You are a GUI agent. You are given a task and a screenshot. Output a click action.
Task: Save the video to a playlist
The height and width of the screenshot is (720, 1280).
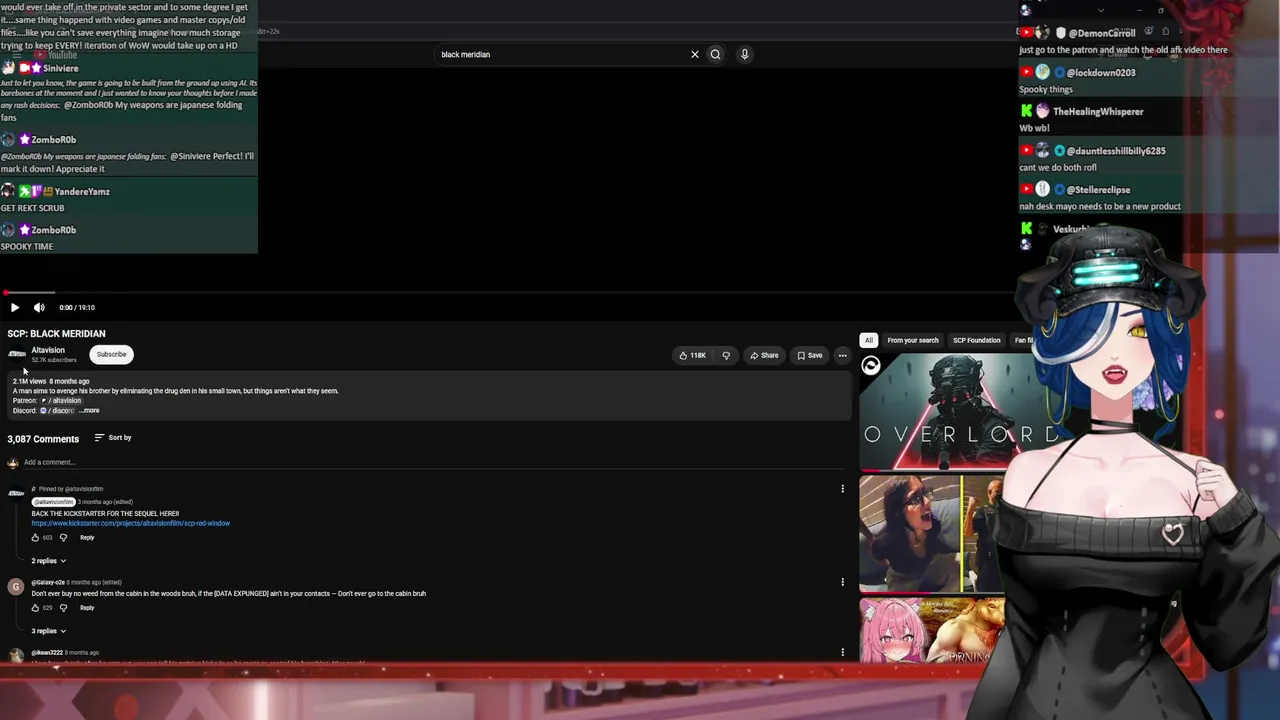click(x=810, y=355)
